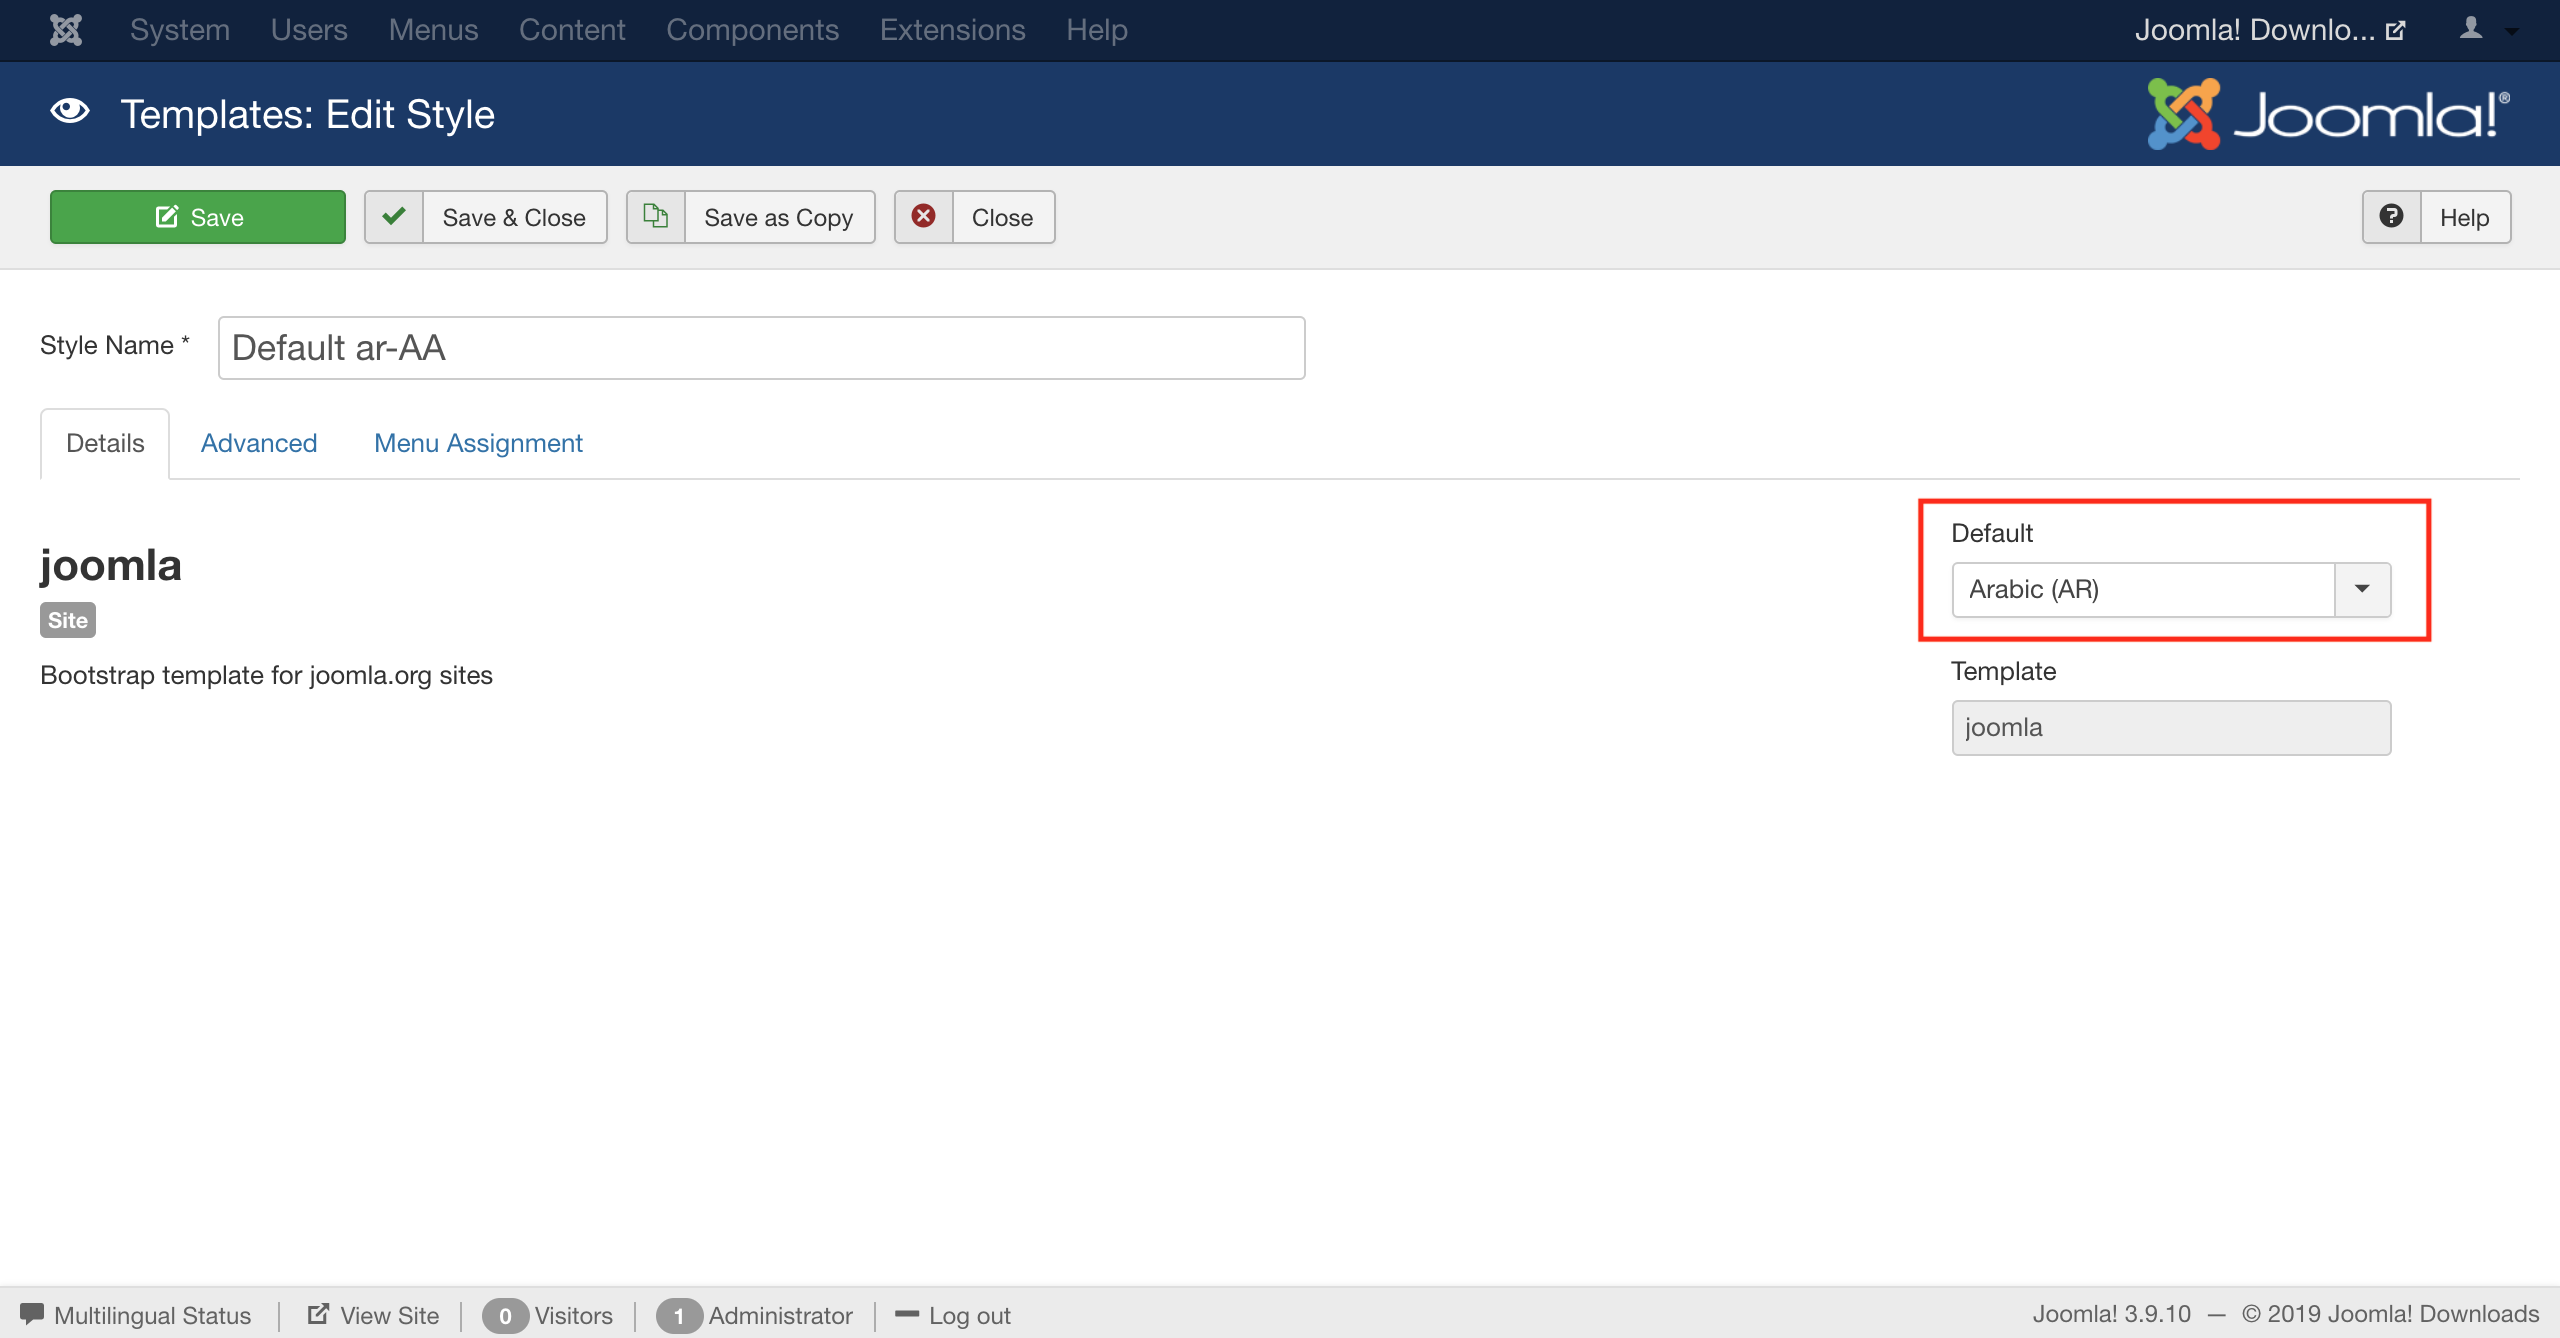Click the Bootstrap template description text

coord(266,675)
